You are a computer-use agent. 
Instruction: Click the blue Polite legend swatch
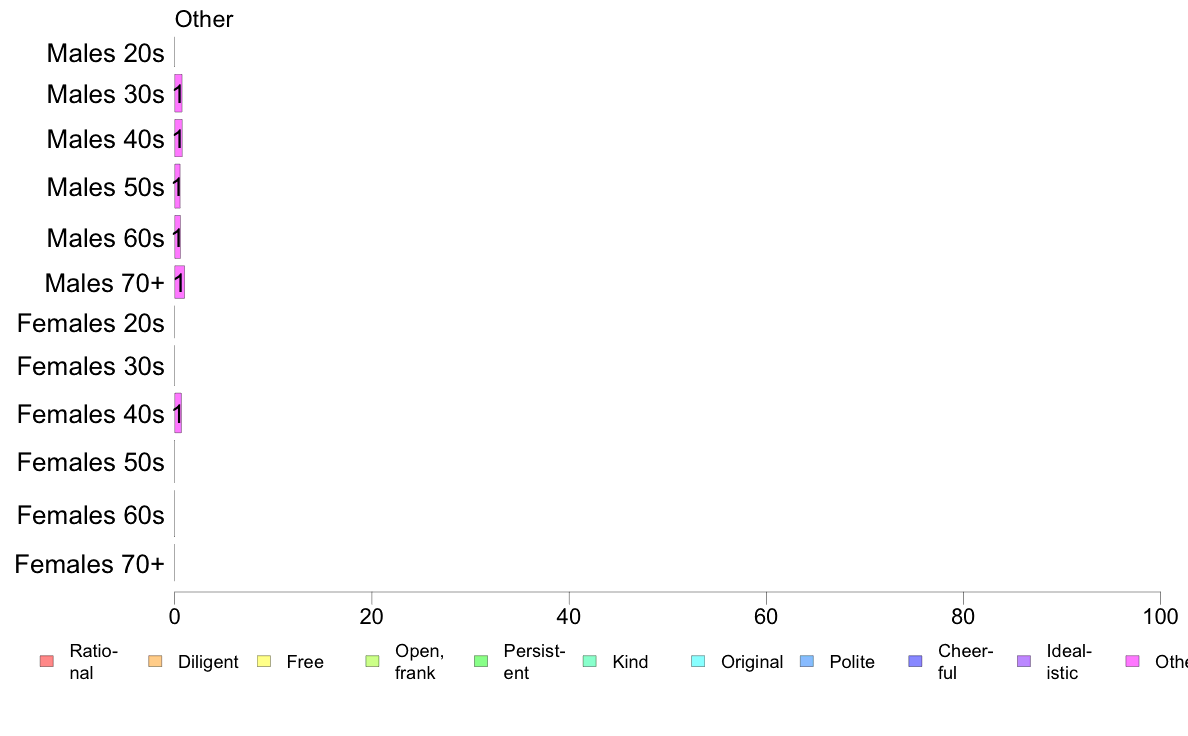[807, 661]
